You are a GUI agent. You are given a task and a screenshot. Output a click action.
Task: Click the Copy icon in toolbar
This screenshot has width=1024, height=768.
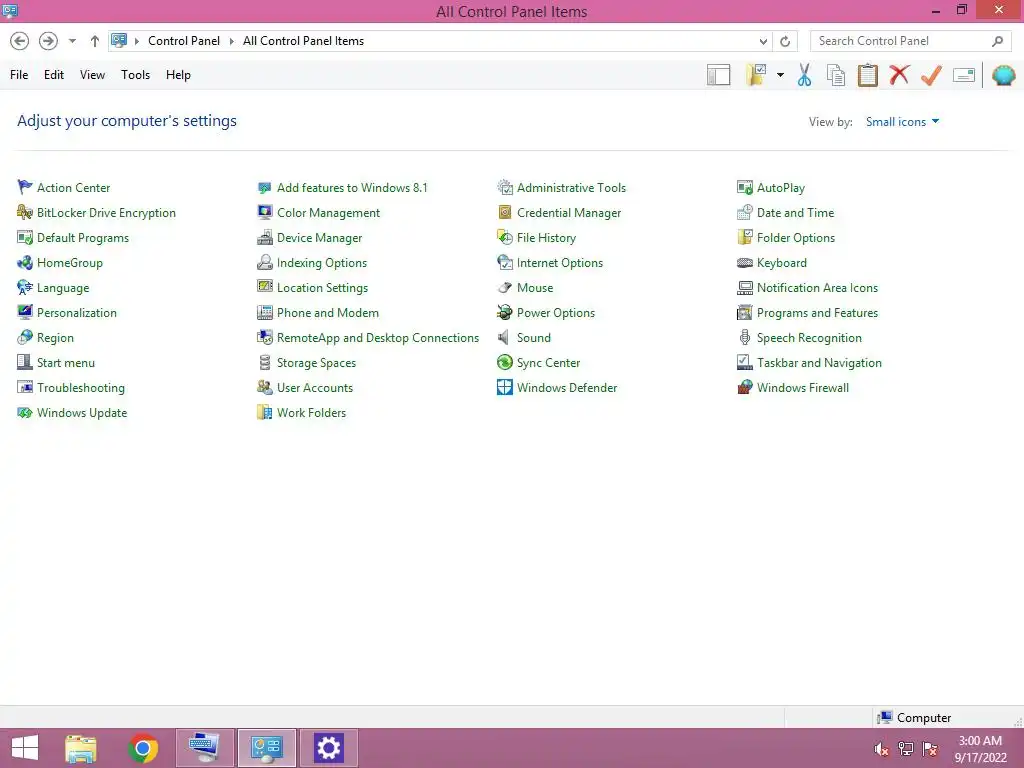pos(836,75)
